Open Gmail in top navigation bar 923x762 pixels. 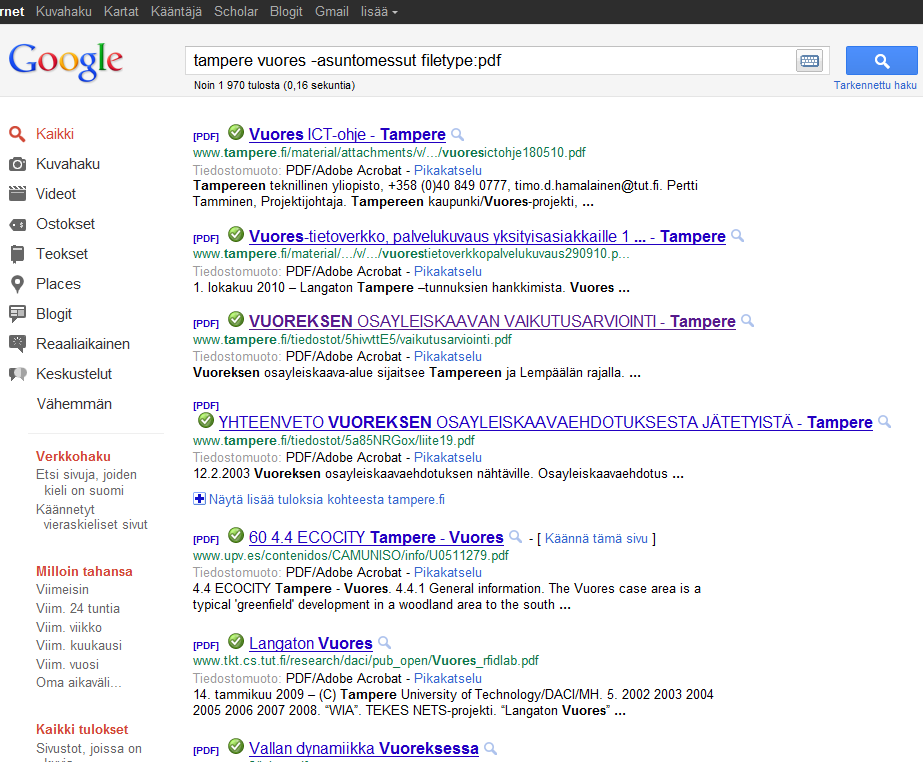(331, 11)
